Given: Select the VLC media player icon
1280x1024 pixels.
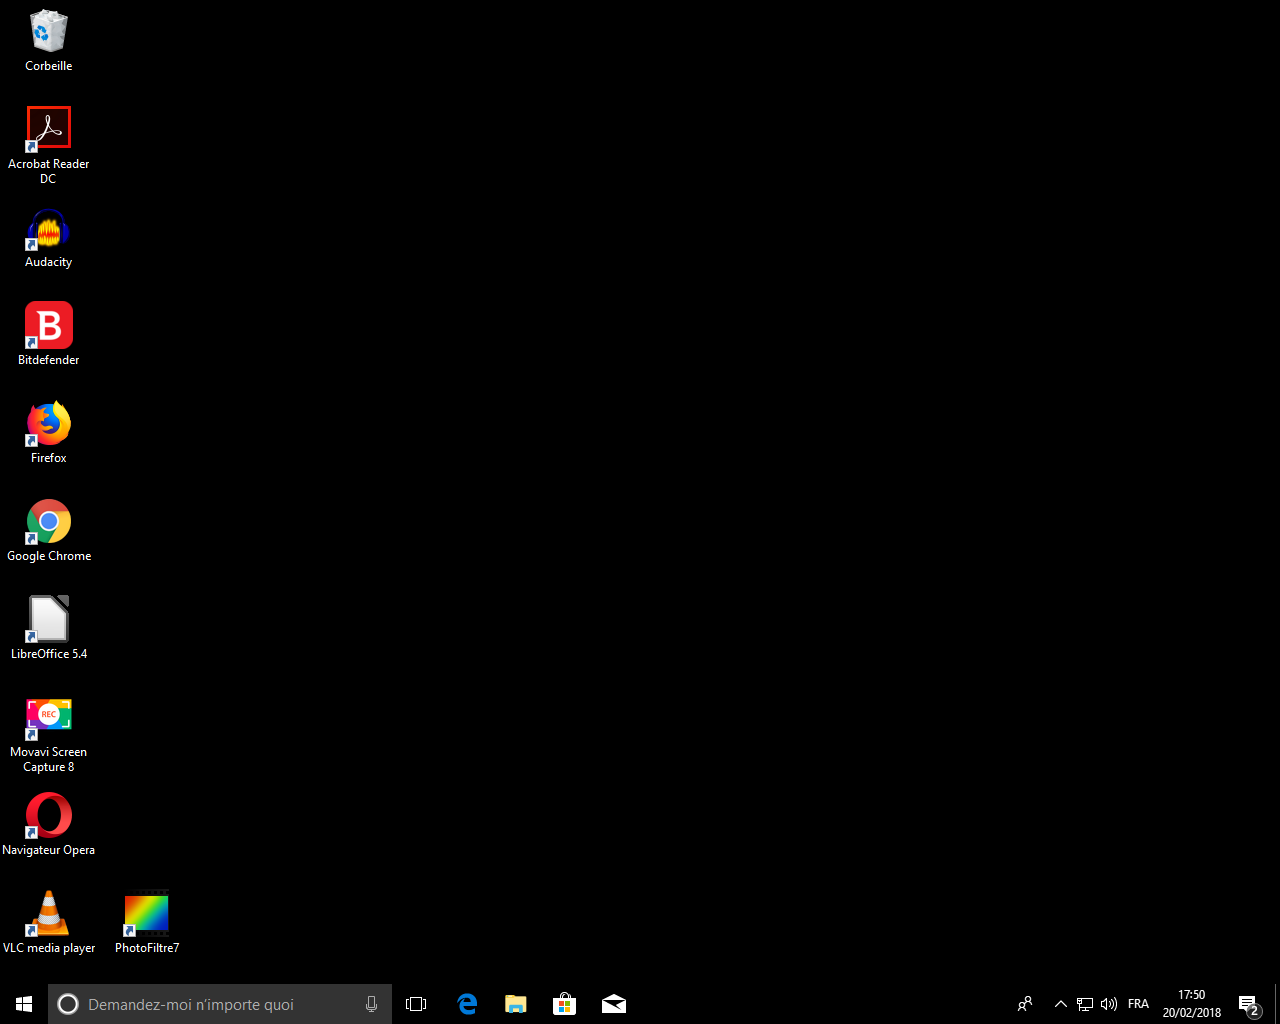Looking at the screenshot, I should 48,922.
